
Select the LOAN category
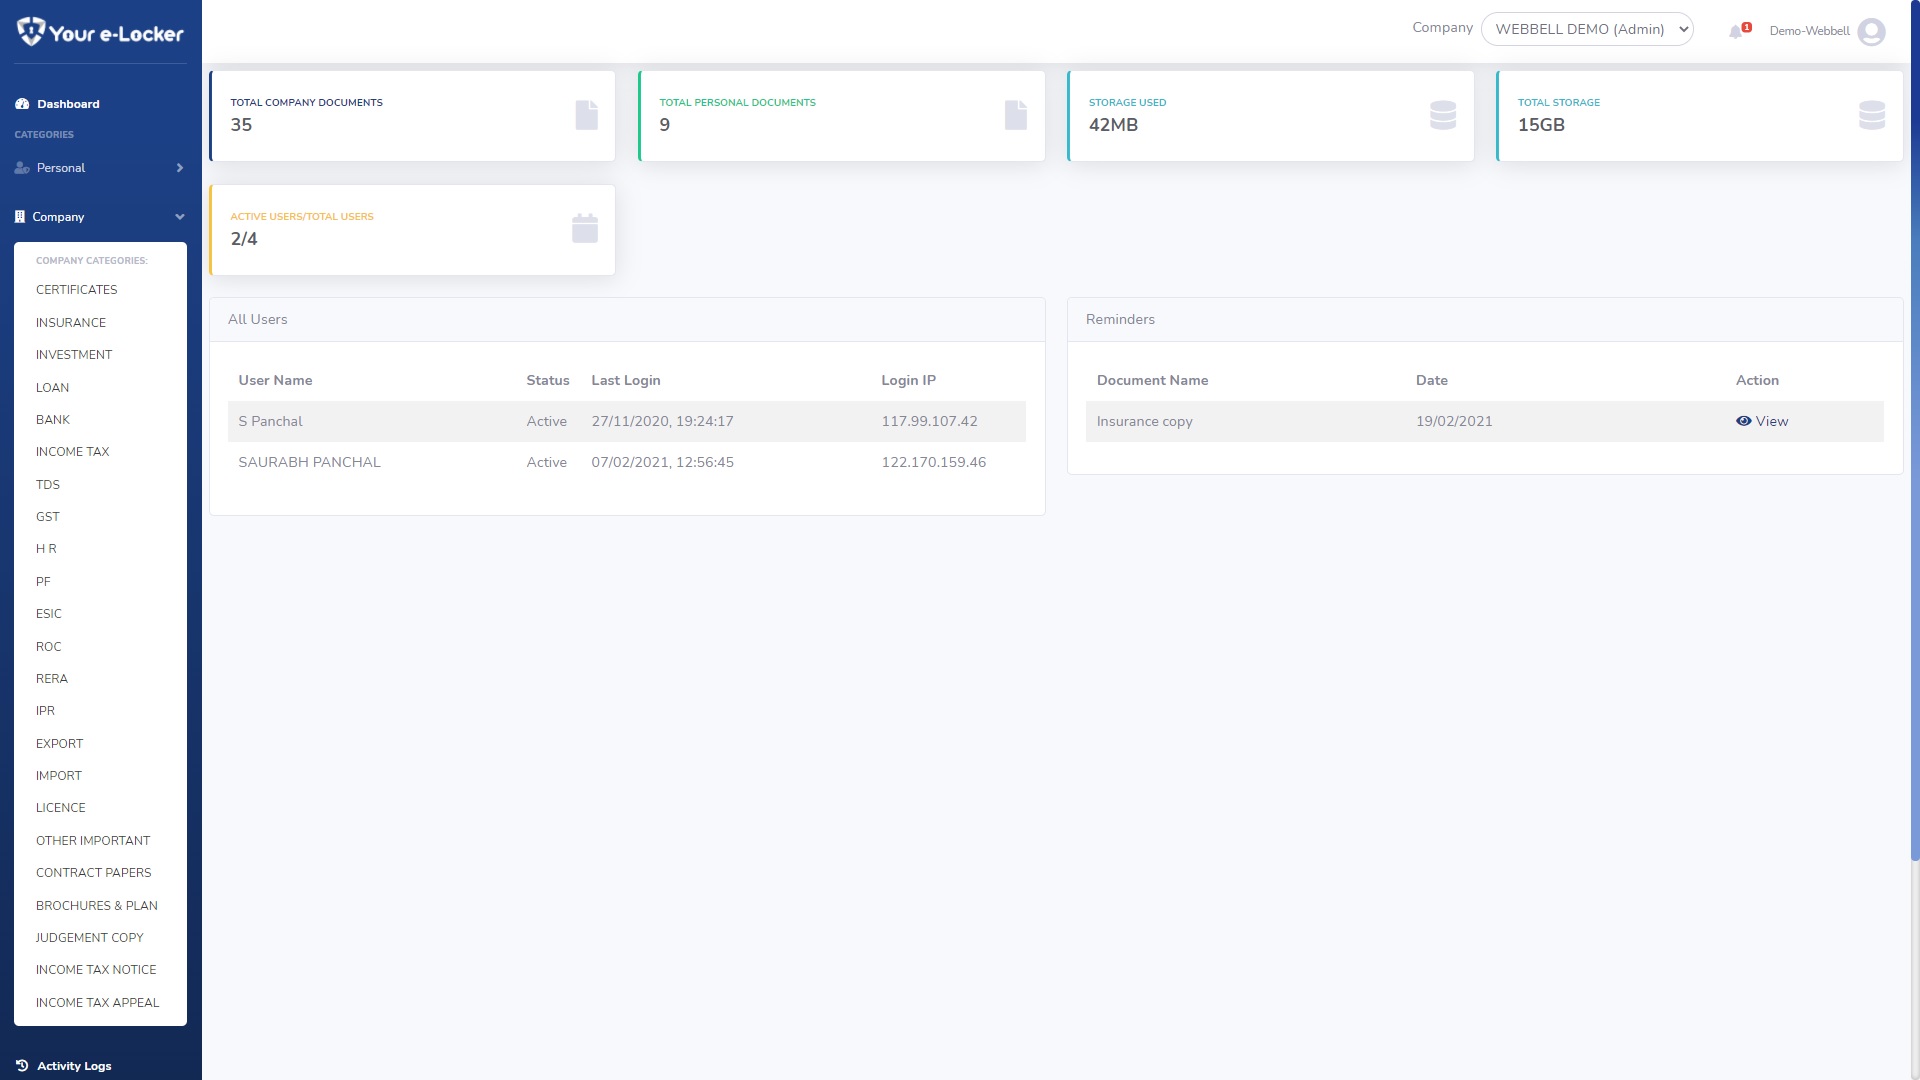(x=52, y=387)
